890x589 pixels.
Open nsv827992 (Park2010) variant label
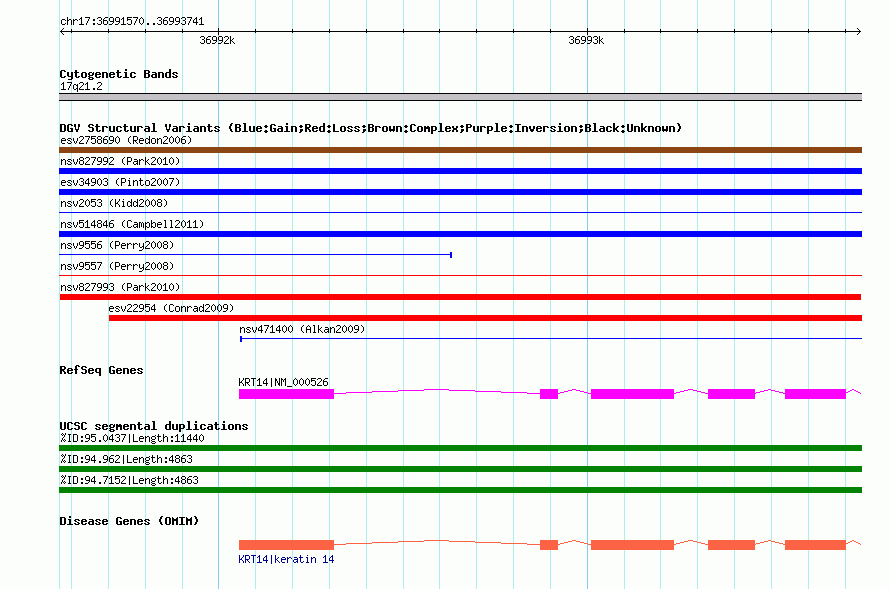120,161
